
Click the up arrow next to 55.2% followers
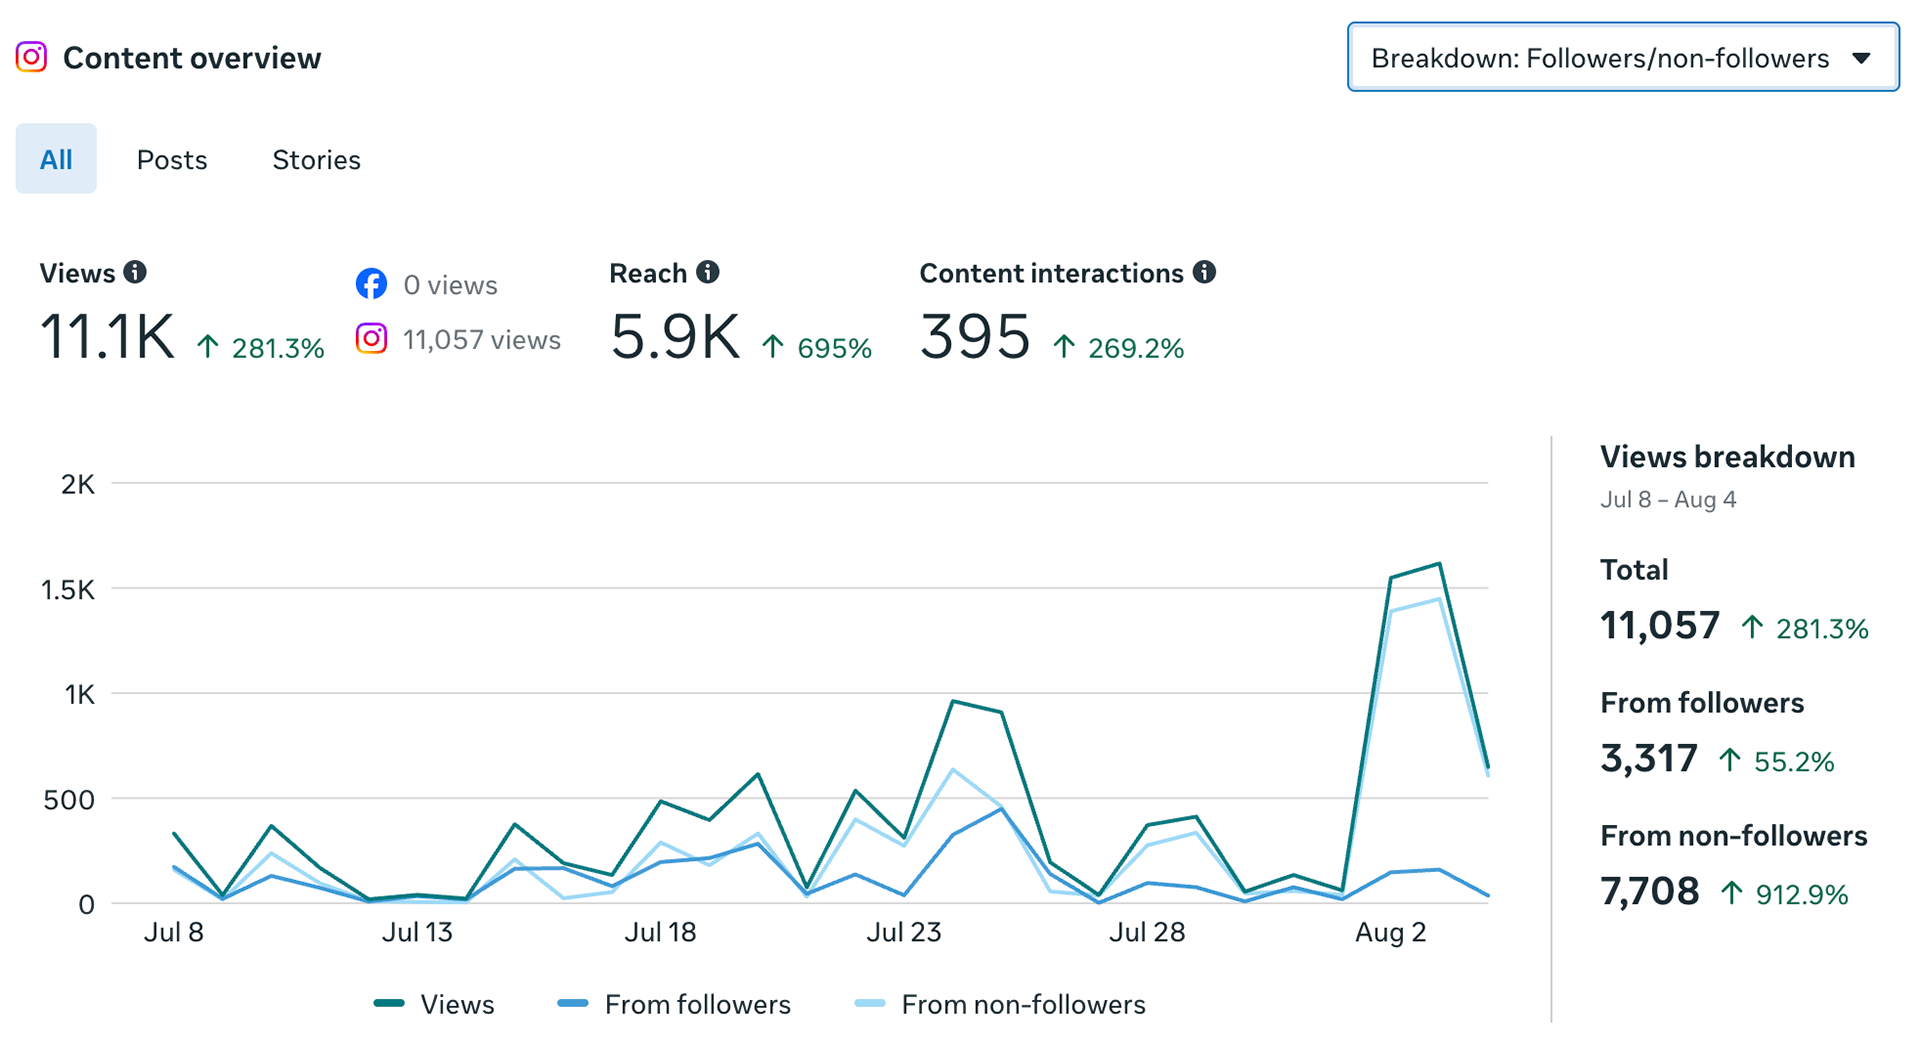point(1730,761)
